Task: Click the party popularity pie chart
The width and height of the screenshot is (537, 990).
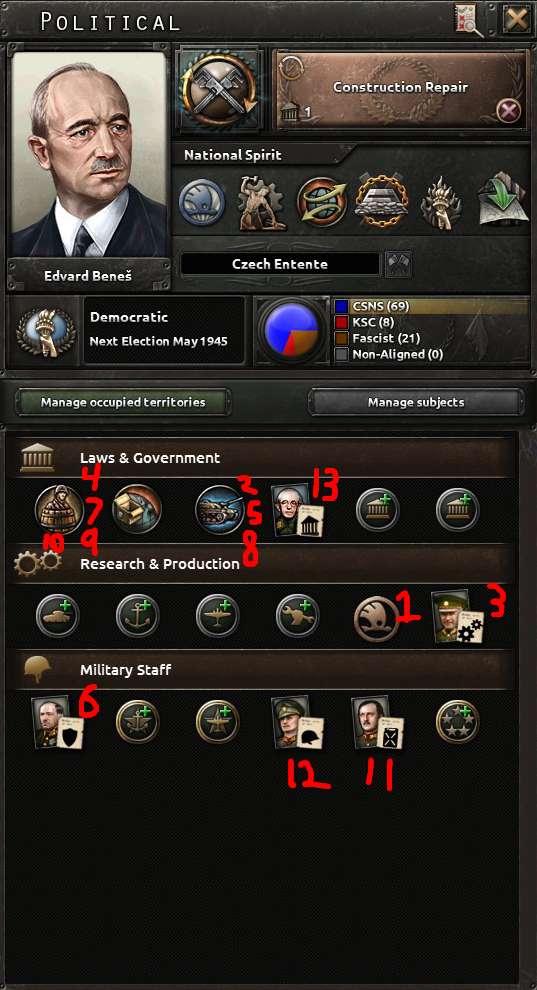Action: coord(292,330)
